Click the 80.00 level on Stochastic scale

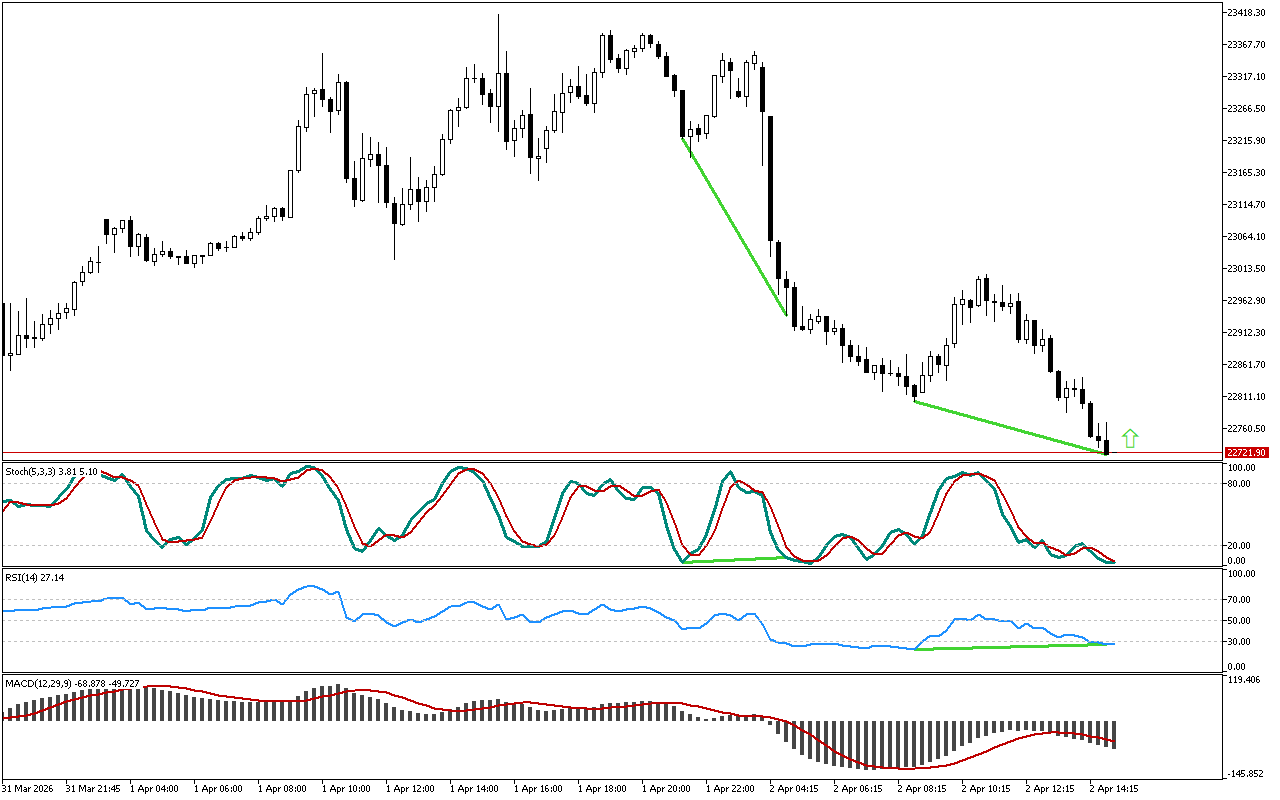[1241, 484]
